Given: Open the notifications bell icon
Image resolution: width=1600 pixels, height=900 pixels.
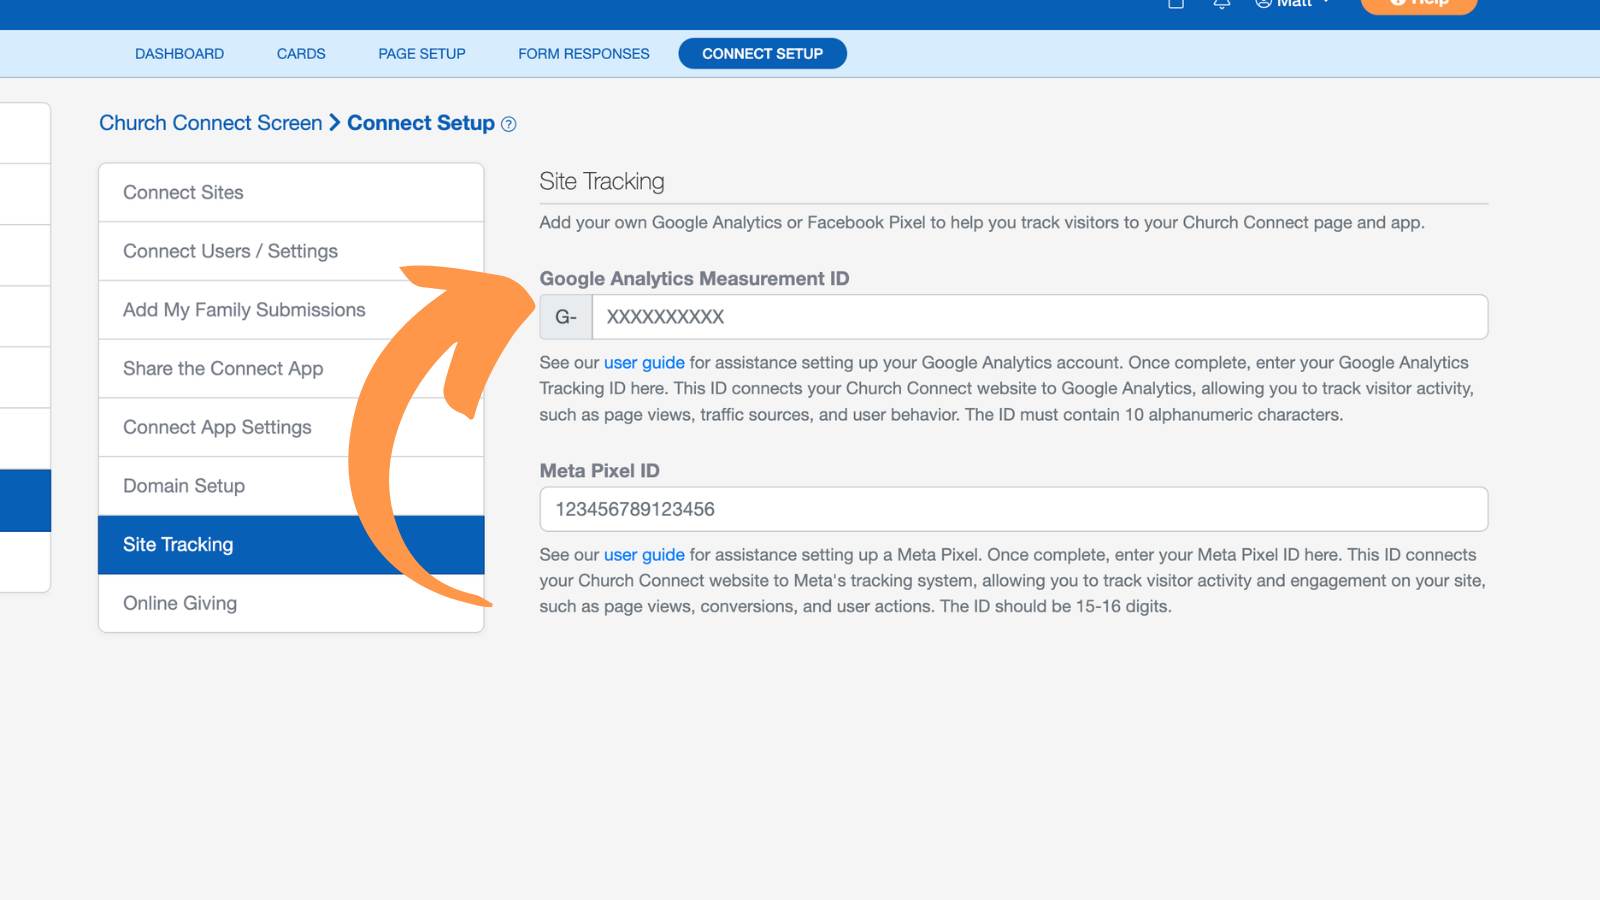Looking at the screenshot, I should point(1221,4).
